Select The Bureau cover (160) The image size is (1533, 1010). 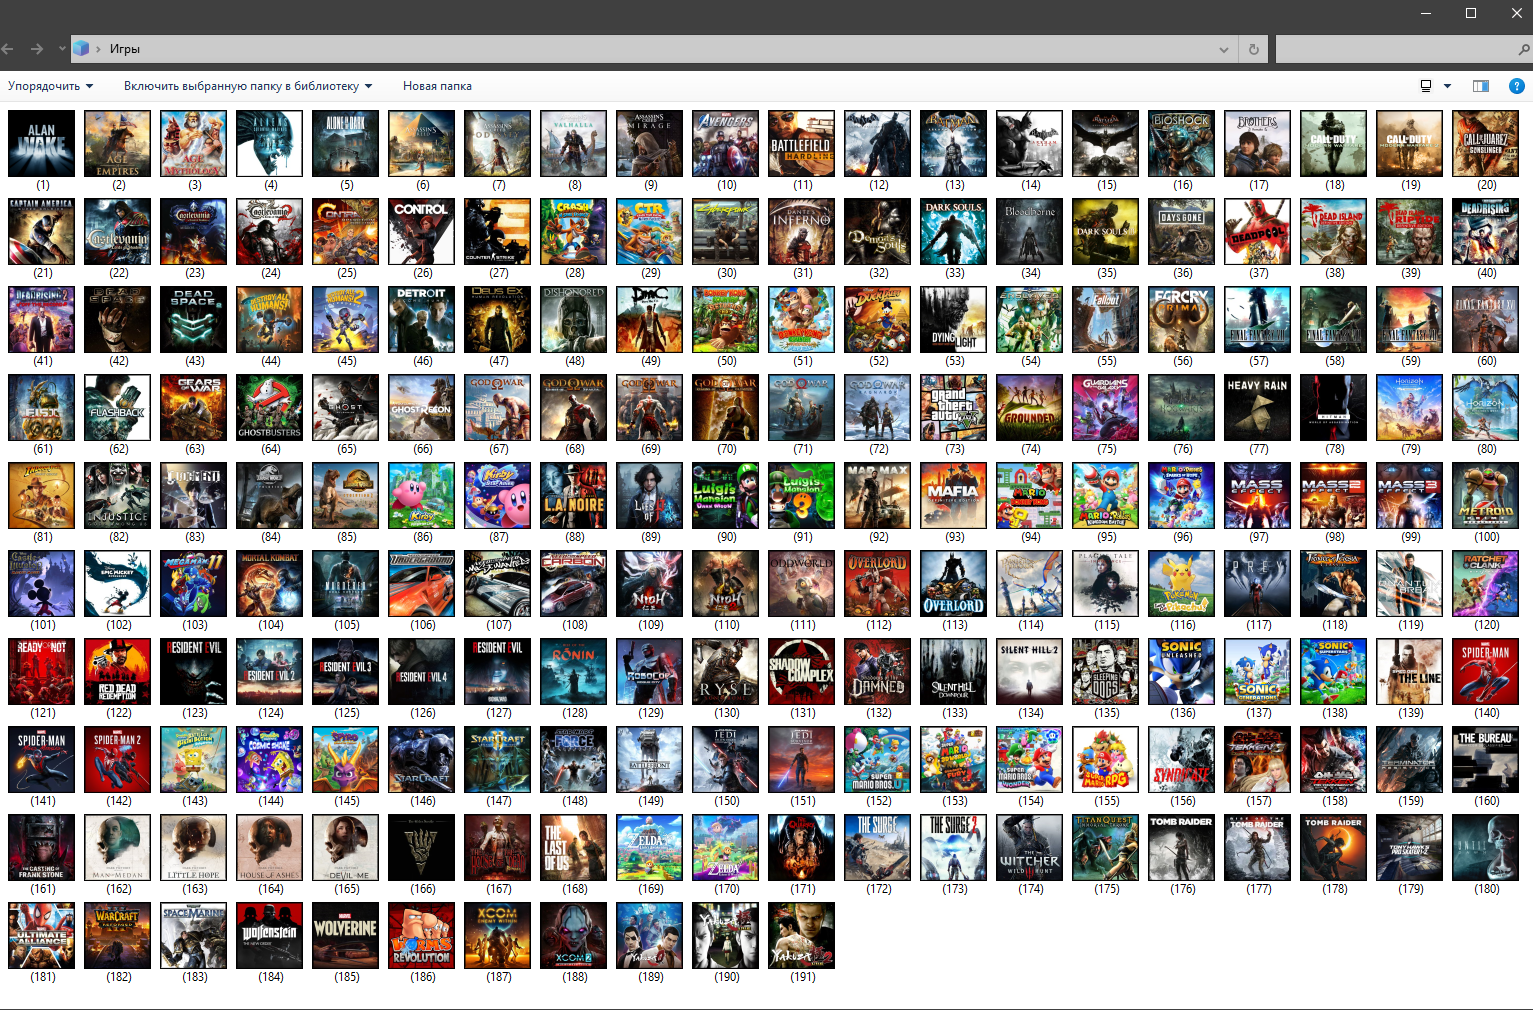click(1486, 760)
